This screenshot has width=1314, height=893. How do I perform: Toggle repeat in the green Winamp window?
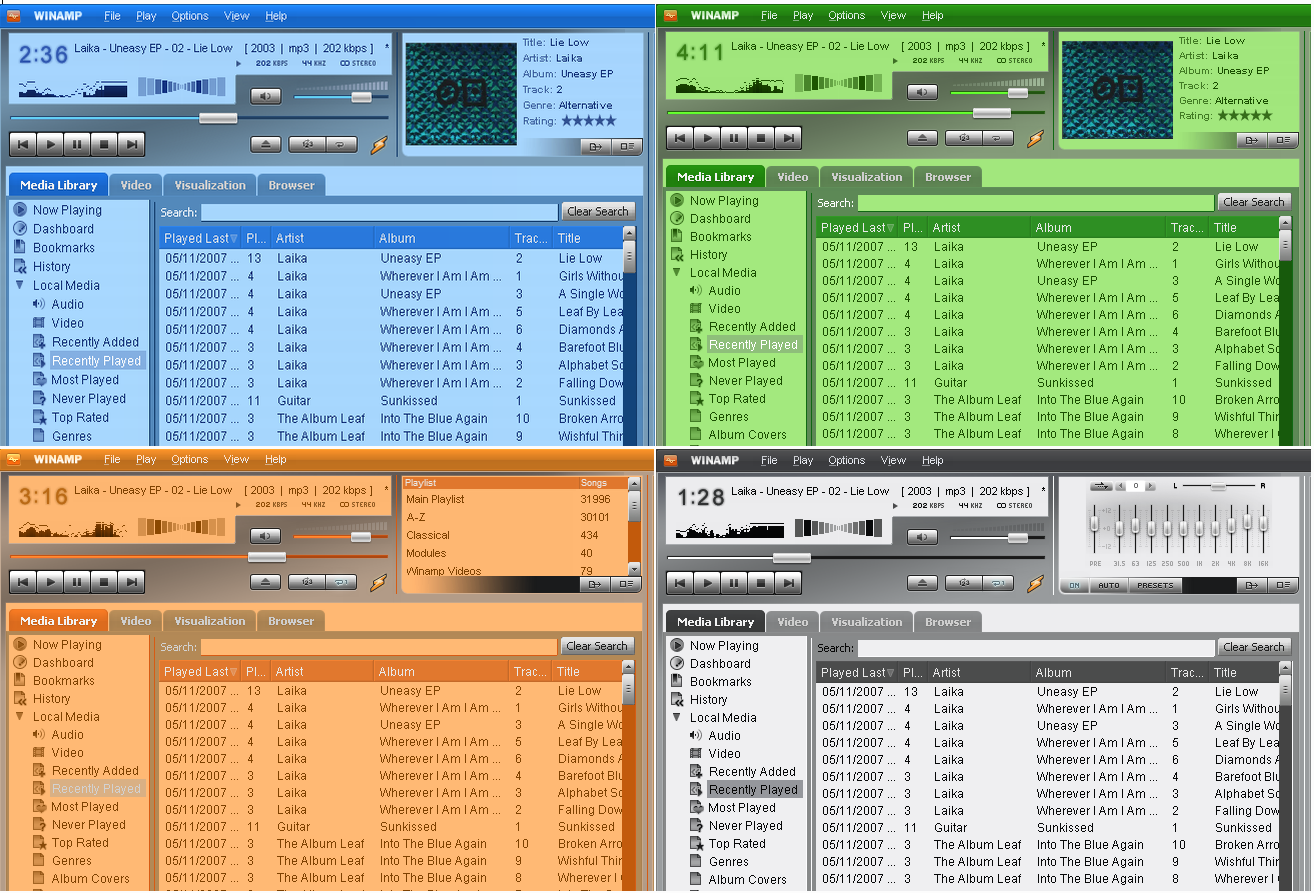tap(998, 138)
